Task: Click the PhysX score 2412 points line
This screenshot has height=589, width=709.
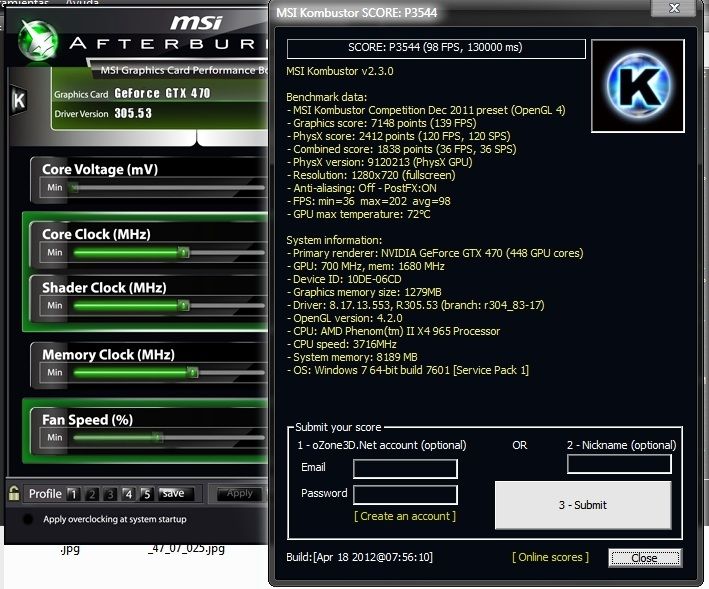Action: [x=398, y=136]
